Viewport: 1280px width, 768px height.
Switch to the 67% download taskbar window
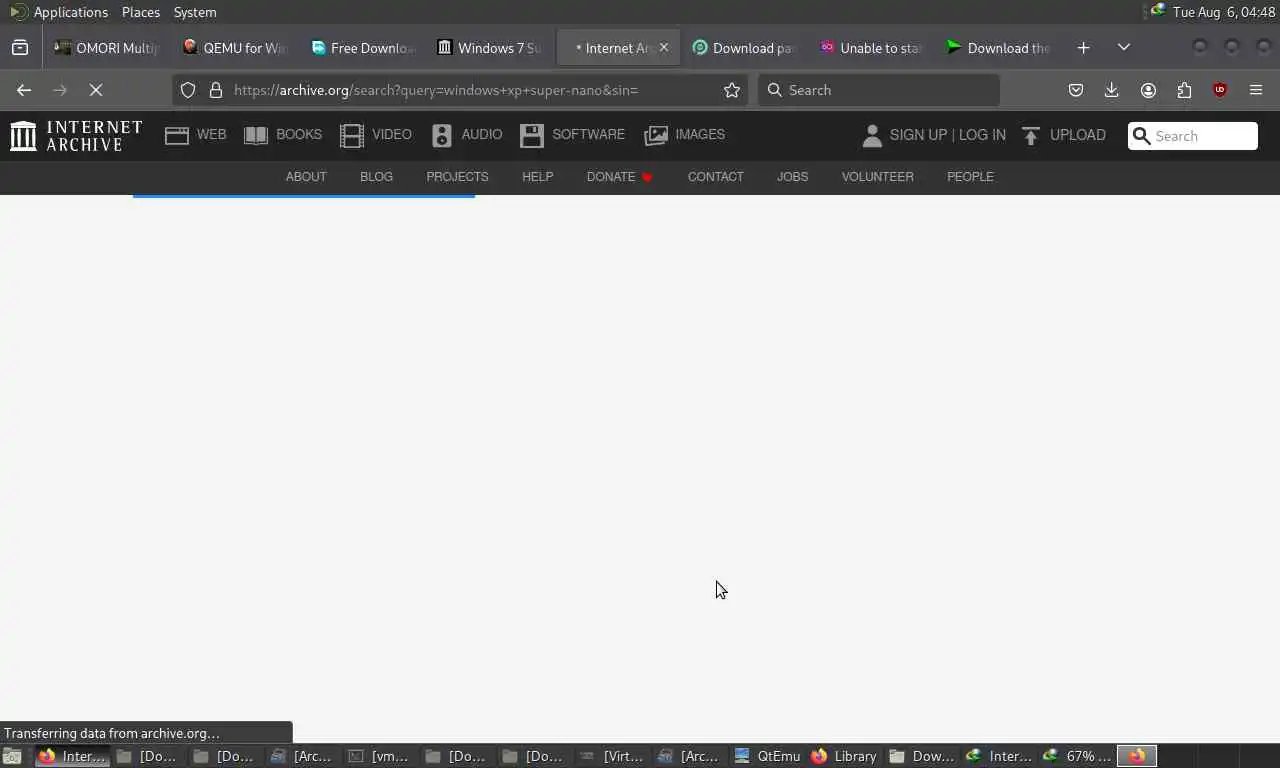coord(1077,756)
